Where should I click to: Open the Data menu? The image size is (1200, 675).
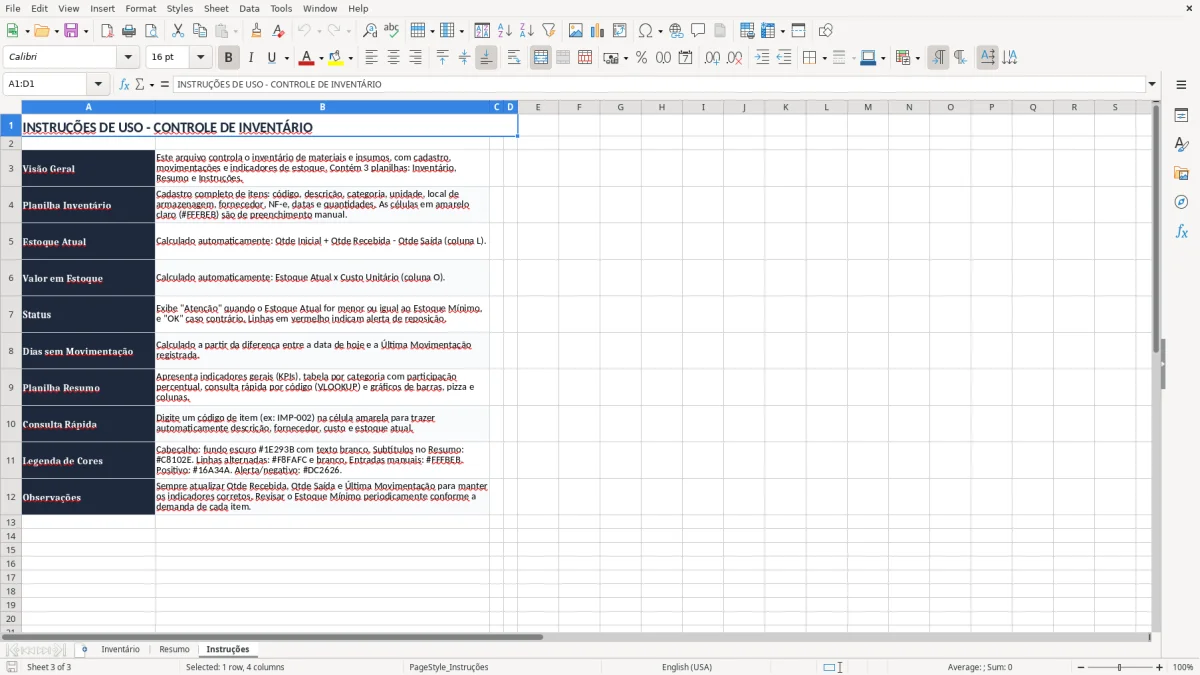(x=249, y=8)
